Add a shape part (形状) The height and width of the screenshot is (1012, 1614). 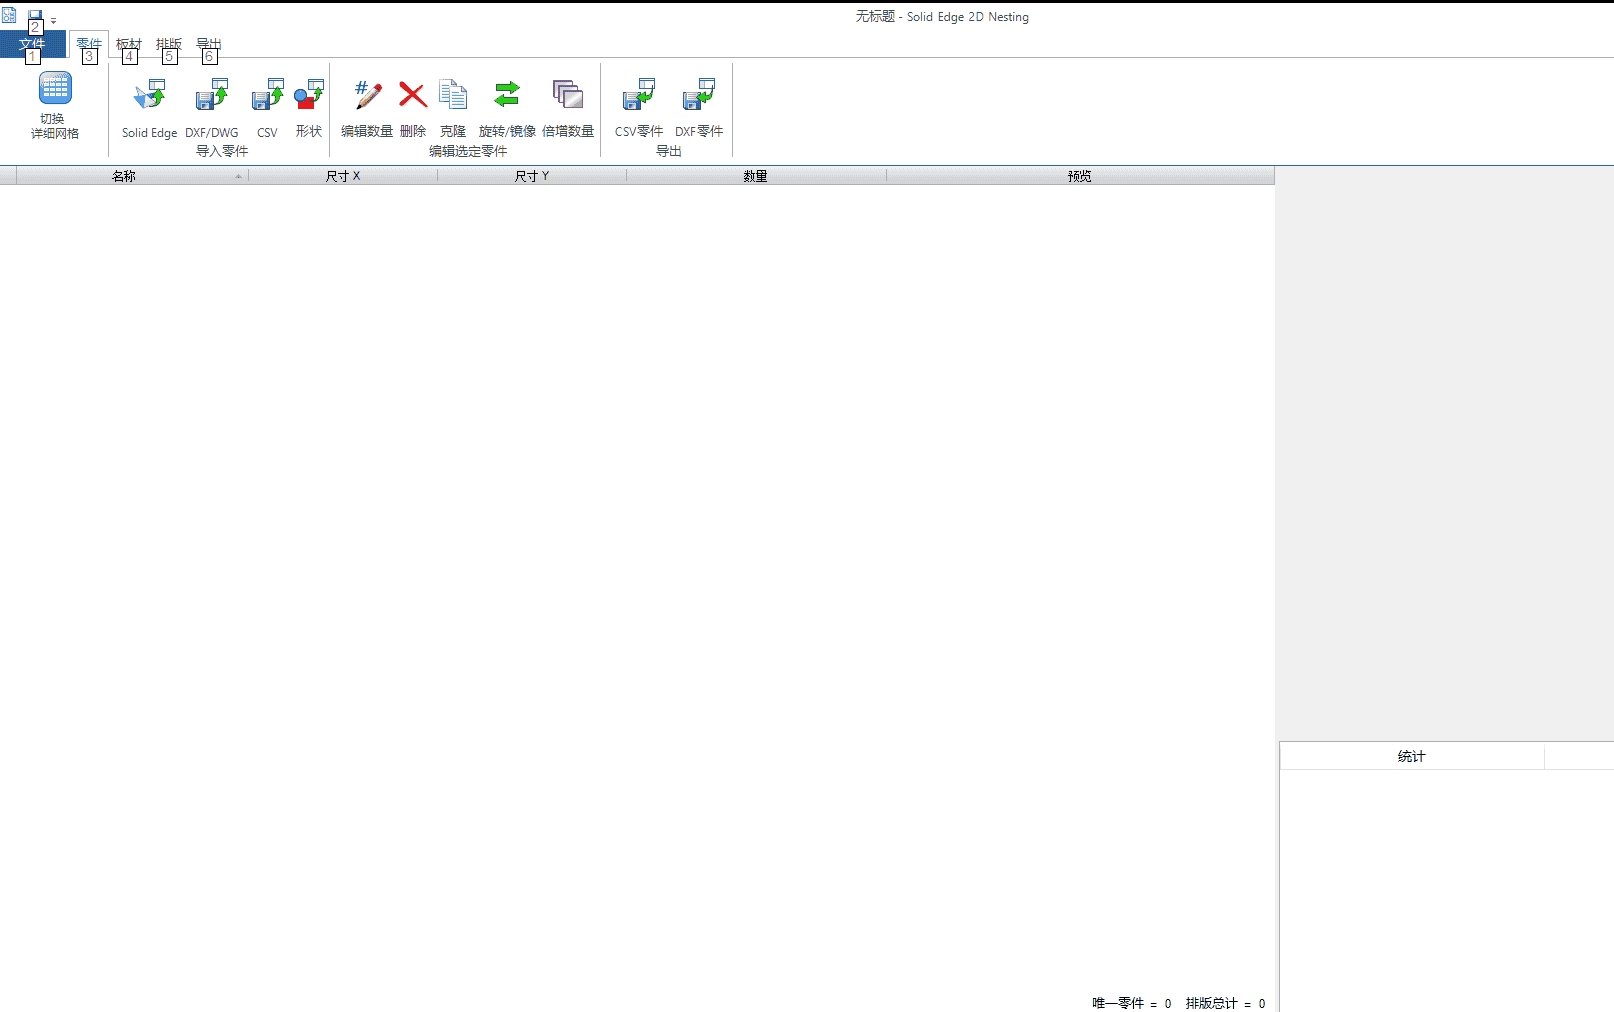tap(309, 108)
